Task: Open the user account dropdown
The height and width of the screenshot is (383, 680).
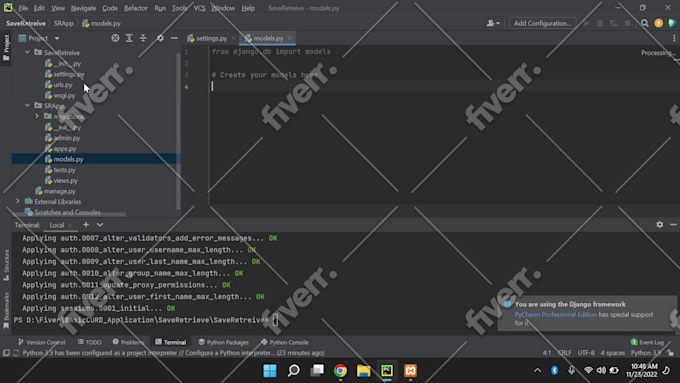Action: click(x=493, y=23)
